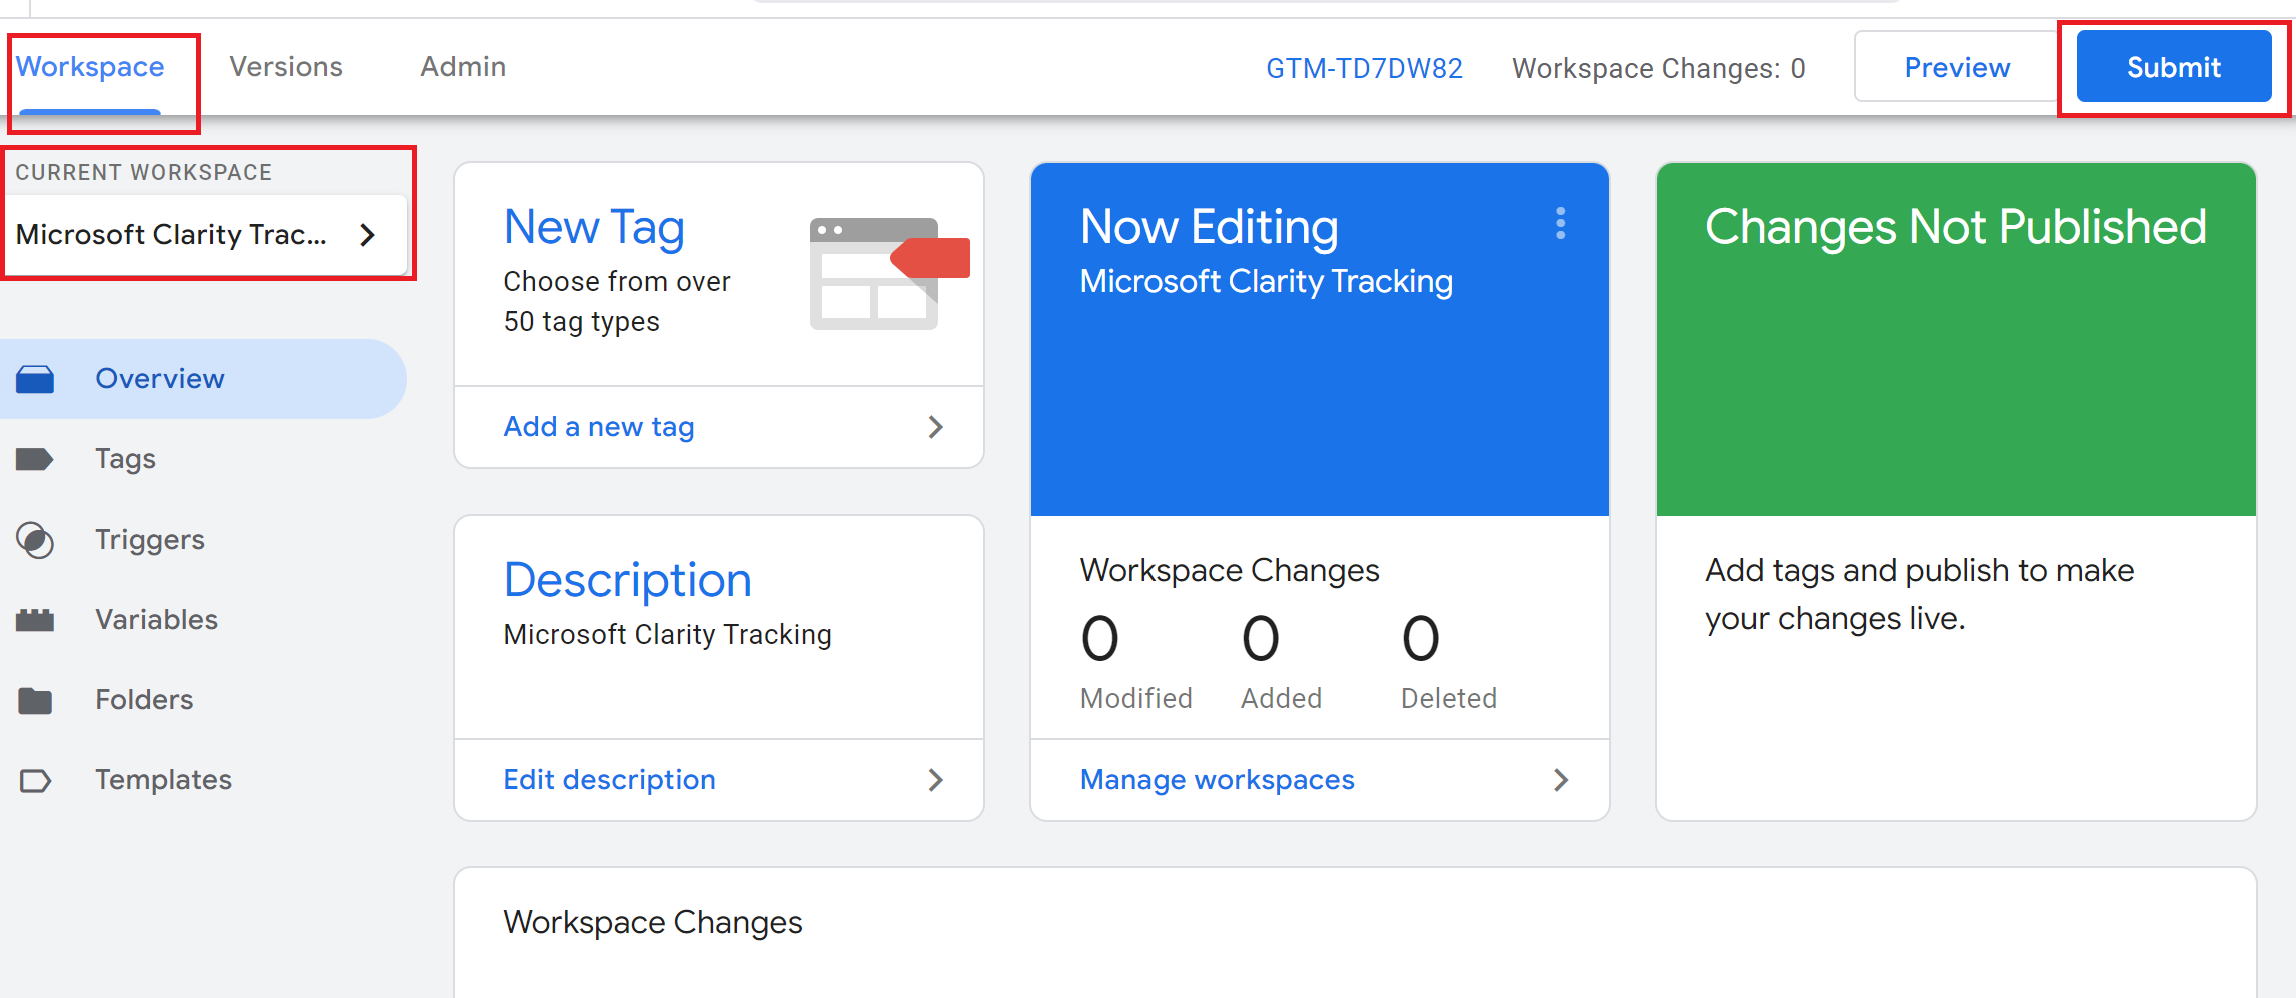Screen dimensions: 2296x998
Task: Open the GTM-TD7DW82 container ID link
Action: tap(1364, 68)
